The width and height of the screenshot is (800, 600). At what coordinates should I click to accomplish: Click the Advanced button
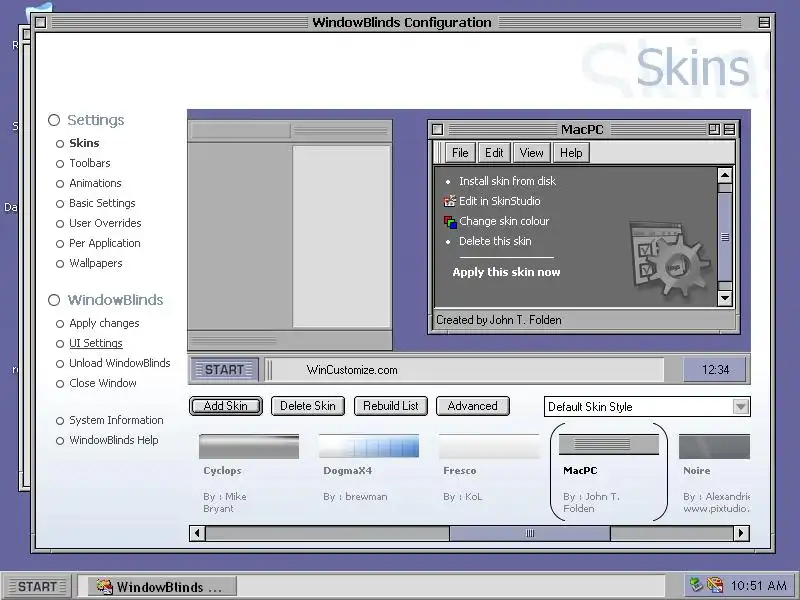click(472, 406)
